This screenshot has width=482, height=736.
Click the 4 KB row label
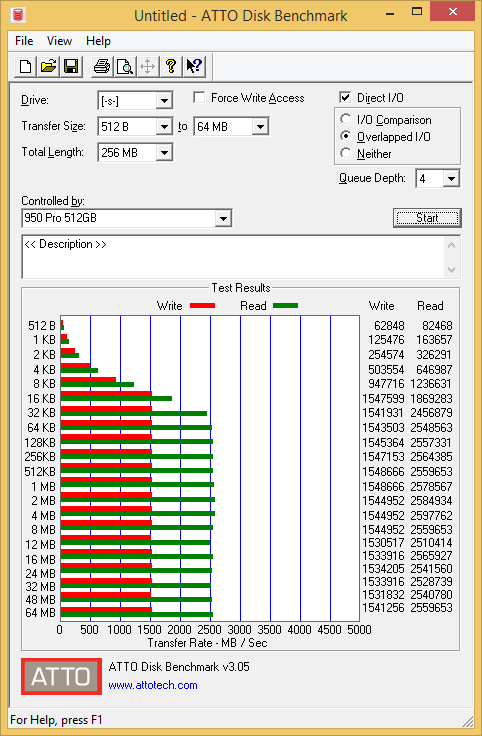pyautogui.click(x=45, y=370)
